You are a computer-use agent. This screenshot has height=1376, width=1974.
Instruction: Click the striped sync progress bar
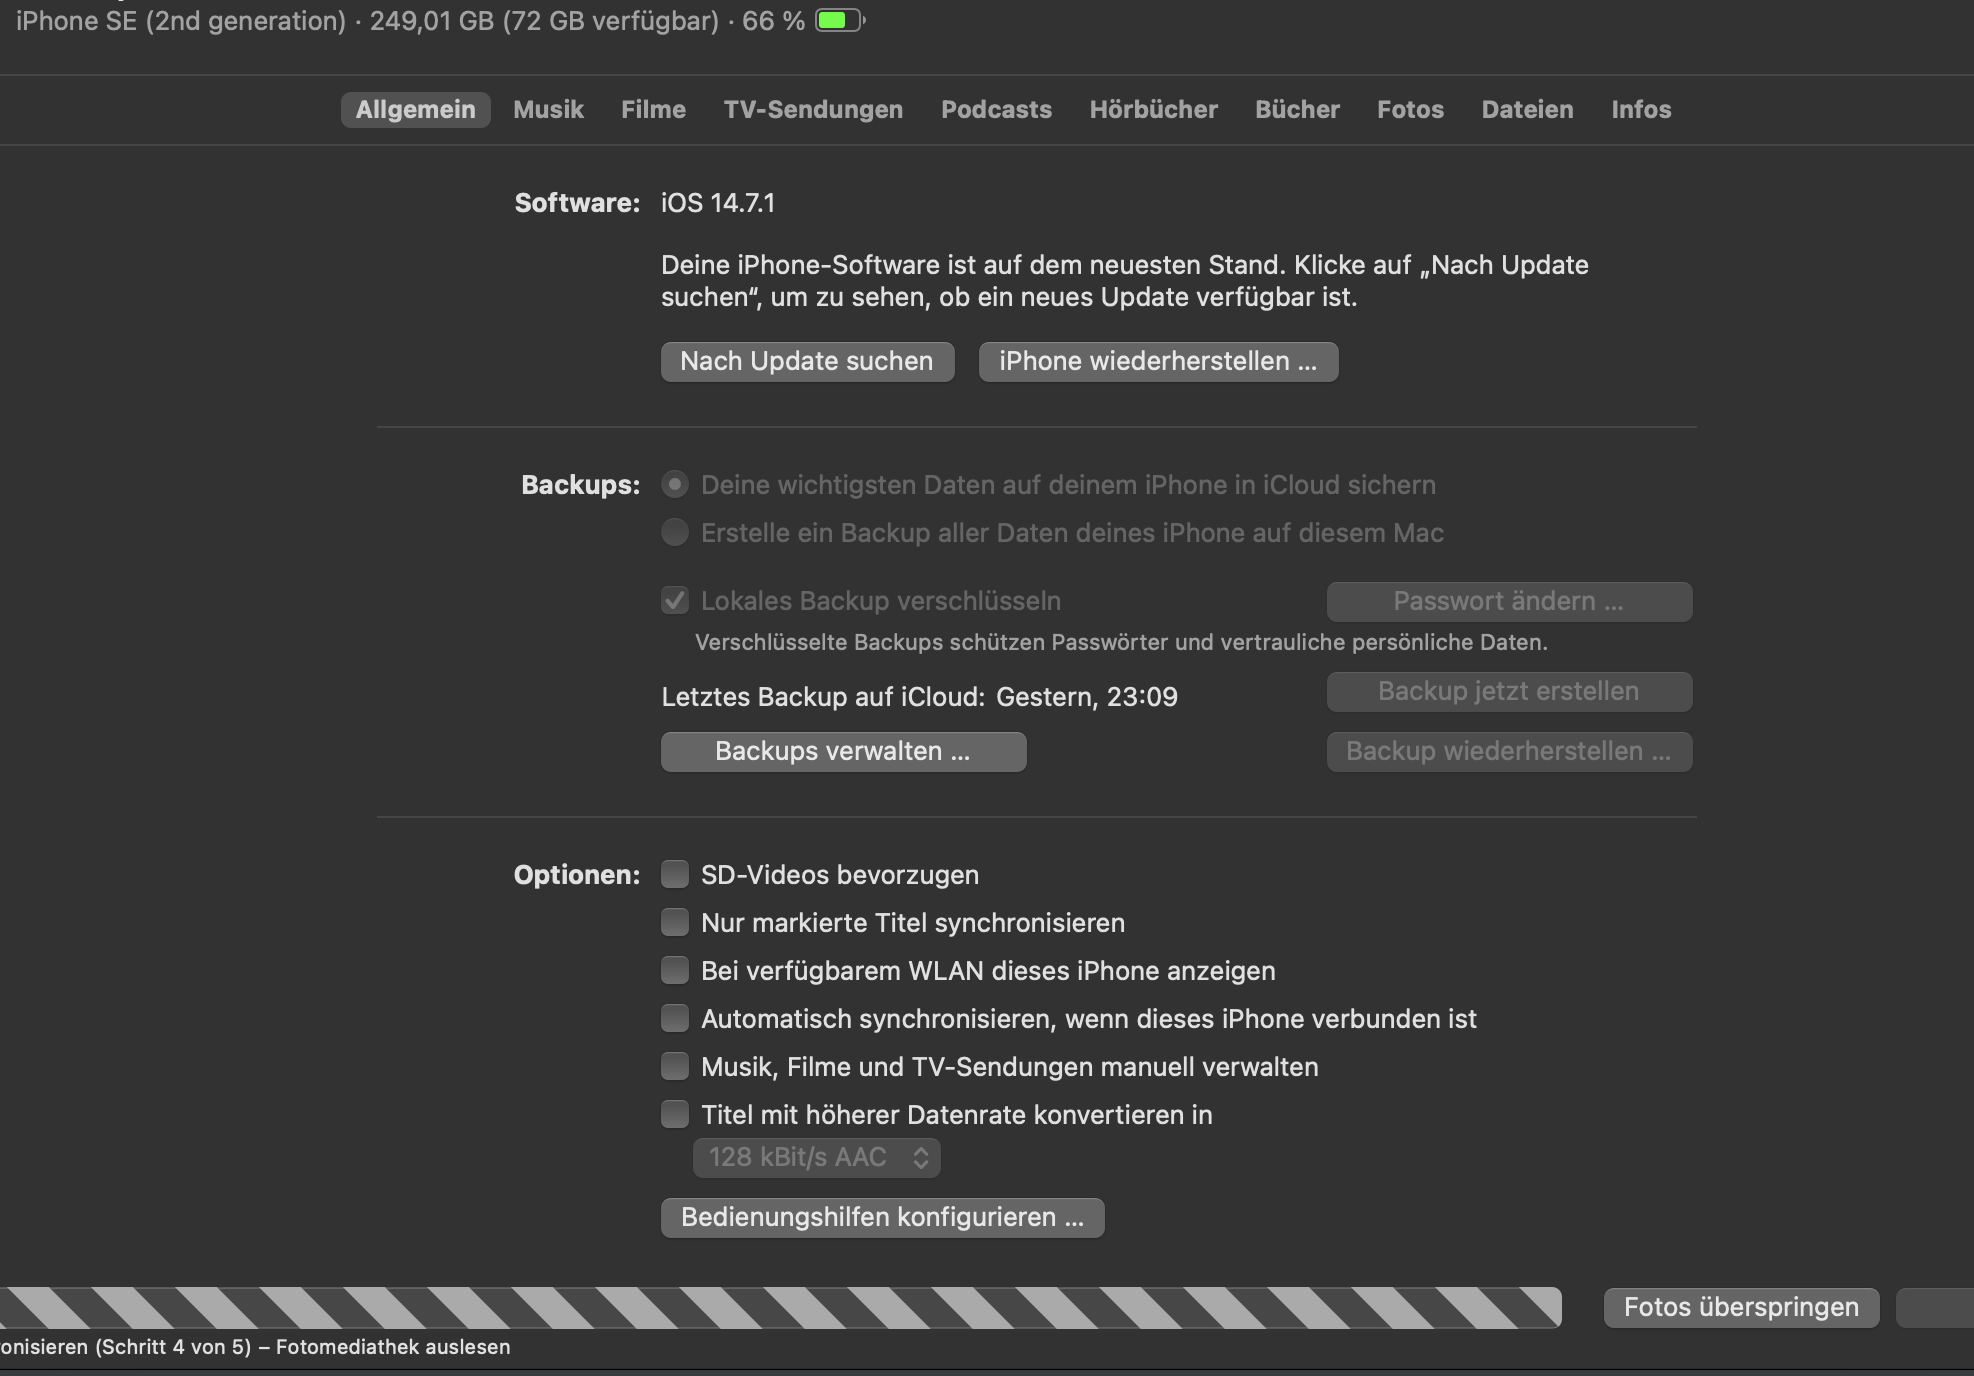[780, 1307]
